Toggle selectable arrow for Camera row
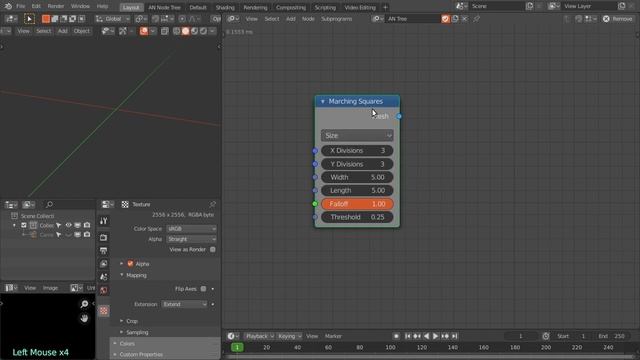This screenshot has height=360, width=640. point(58,235)
